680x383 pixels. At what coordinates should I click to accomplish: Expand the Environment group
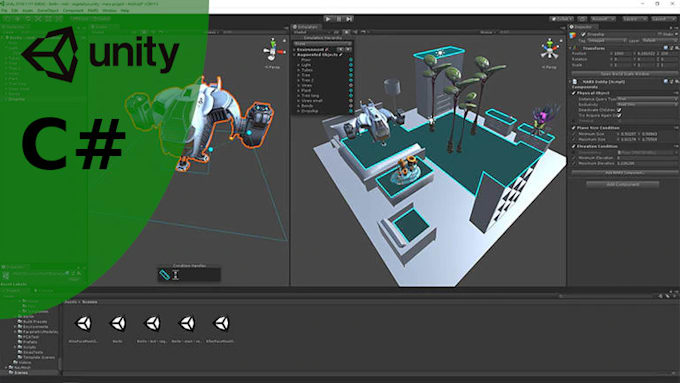pyautogui.click(x=294, y=49)
